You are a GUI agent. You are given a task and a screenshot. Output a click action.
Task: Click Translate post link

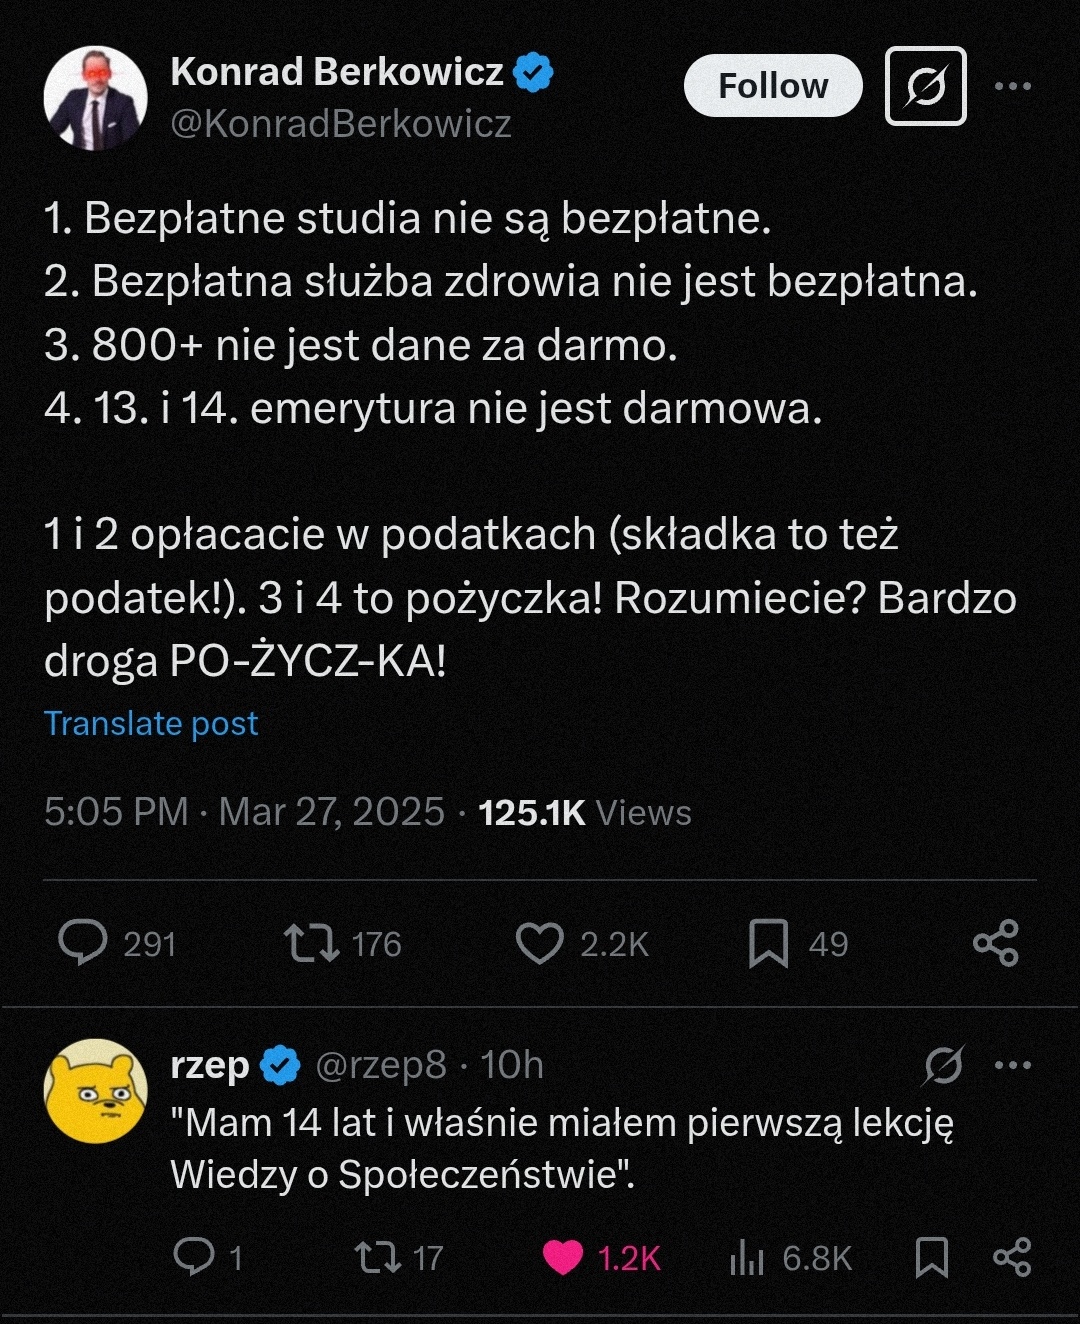pyautogui.click(x=151, y=723)
